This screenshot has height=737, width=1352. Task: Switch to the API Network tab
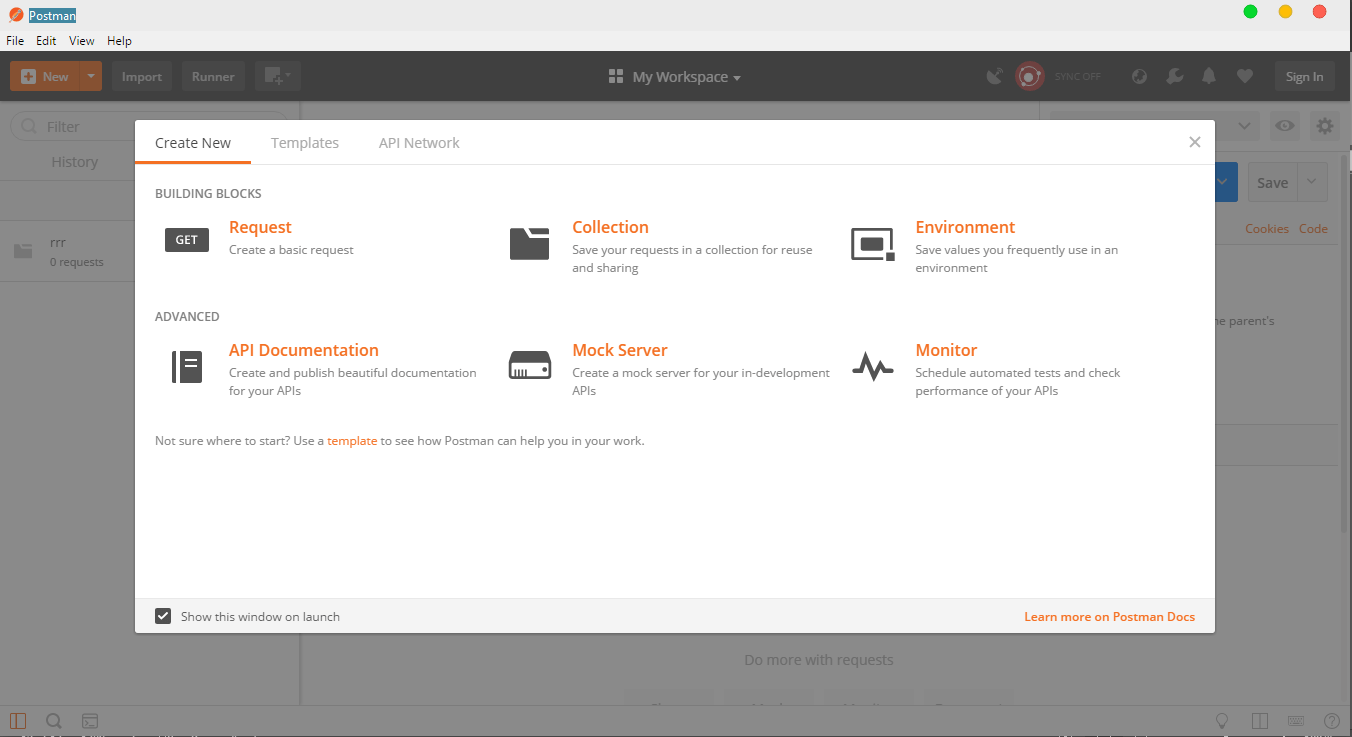click(x=419, y=143)
